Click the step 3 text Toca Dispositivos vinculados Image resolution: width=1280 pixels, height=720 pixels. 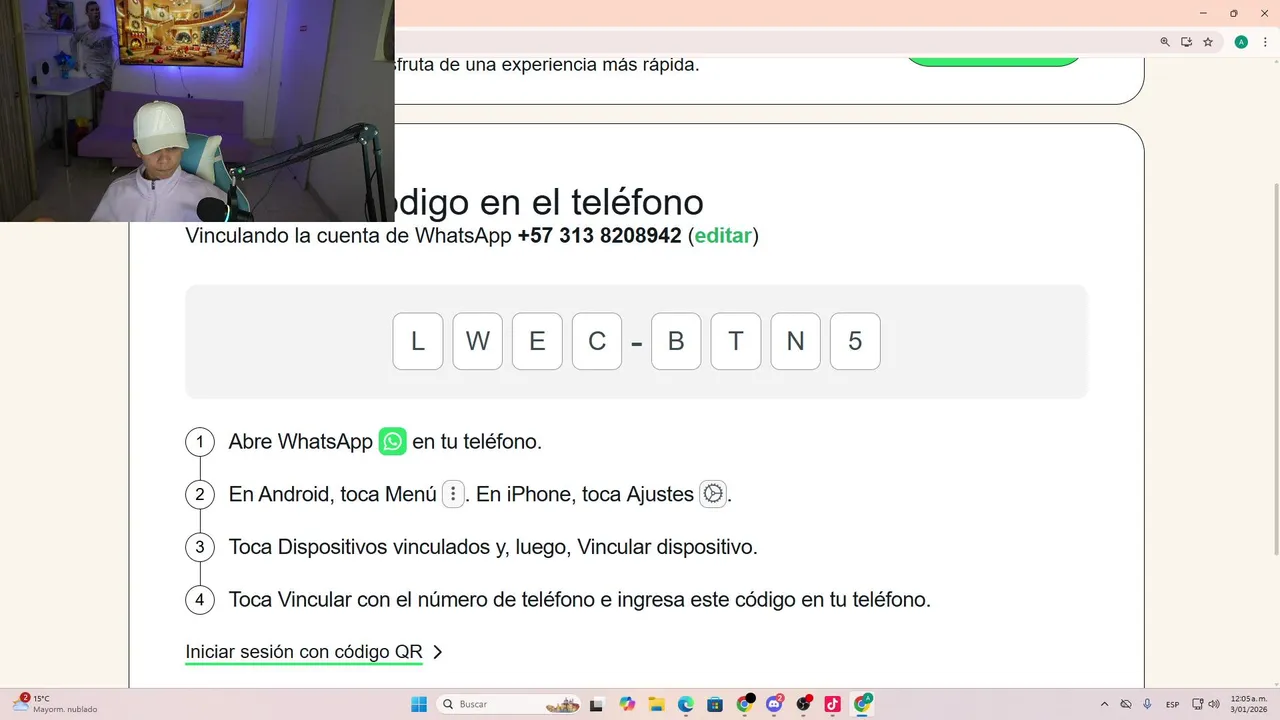[x=493, y=547]
